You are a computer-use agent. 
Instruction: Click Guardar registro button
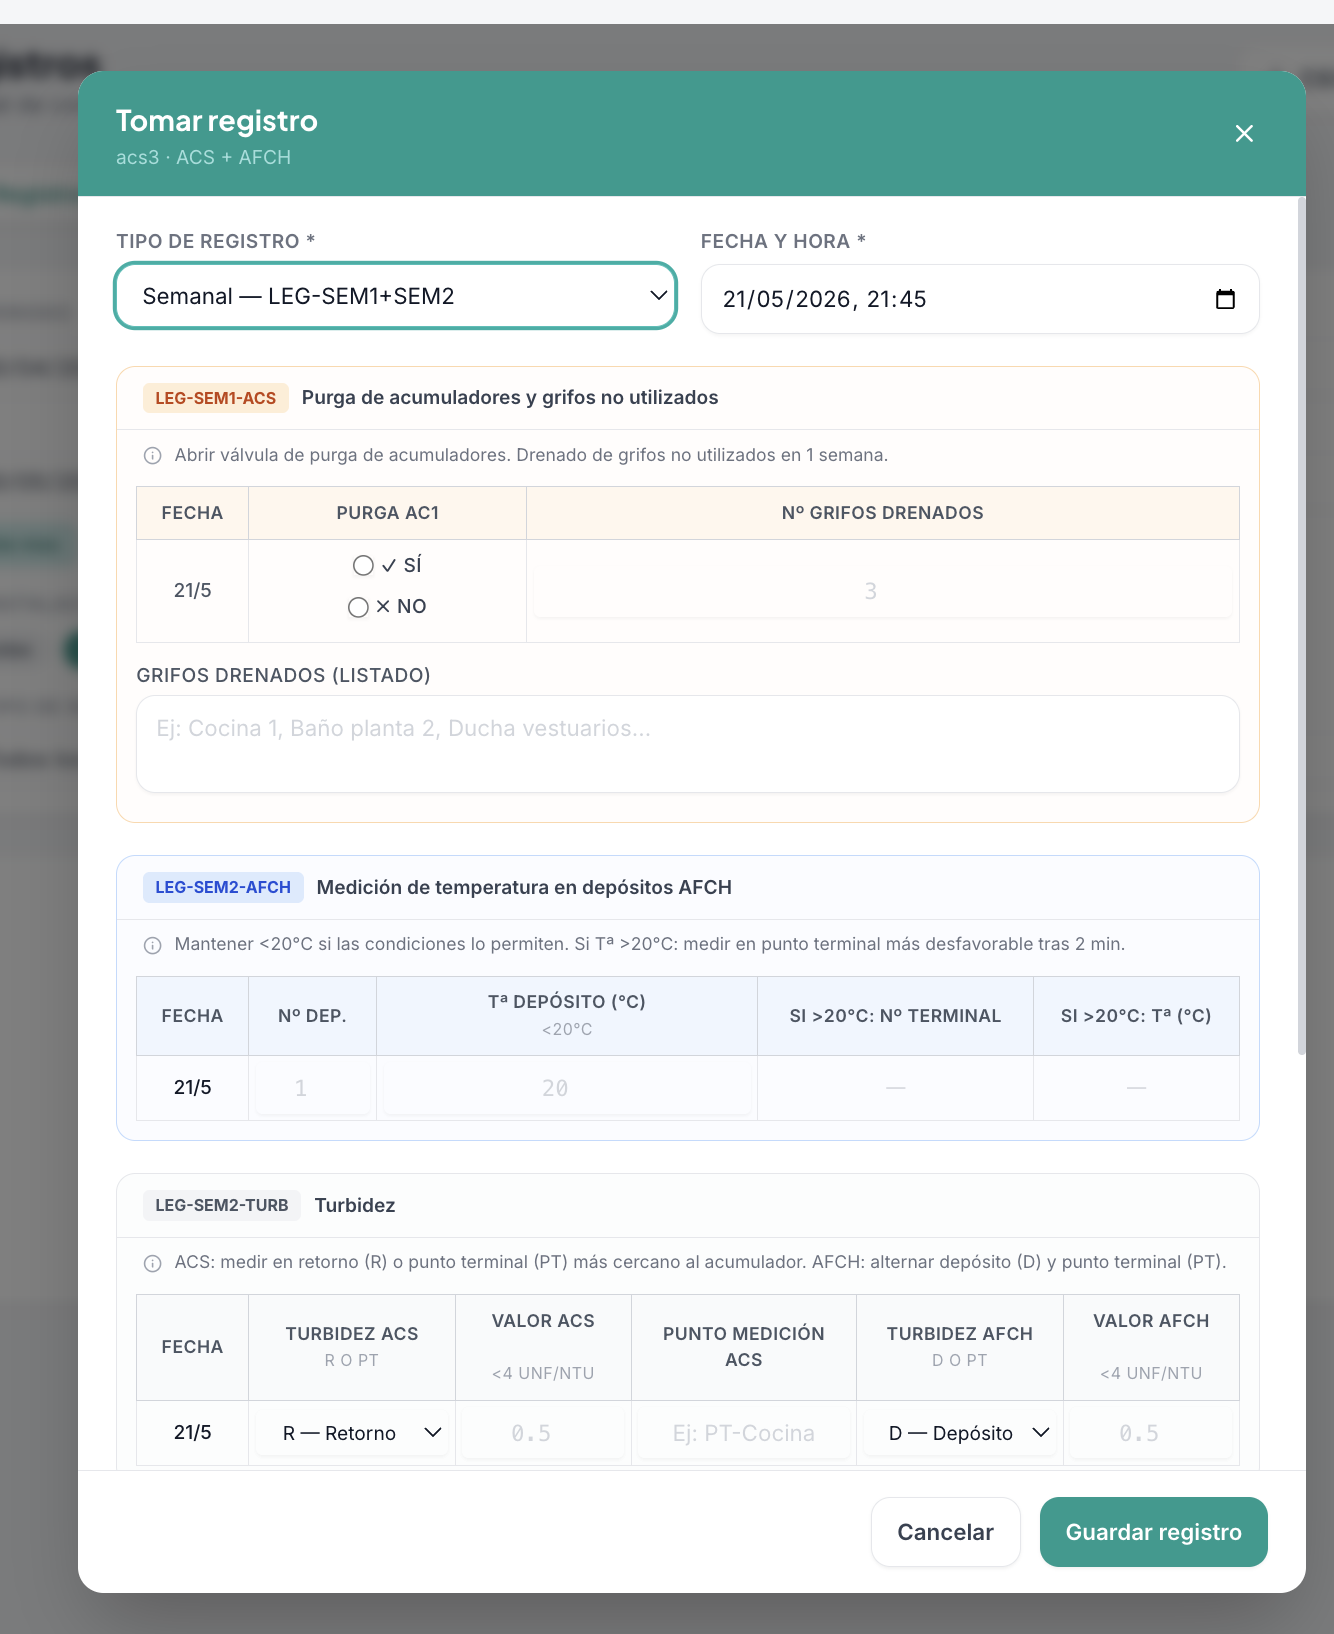click(x=1154, y=1532)
